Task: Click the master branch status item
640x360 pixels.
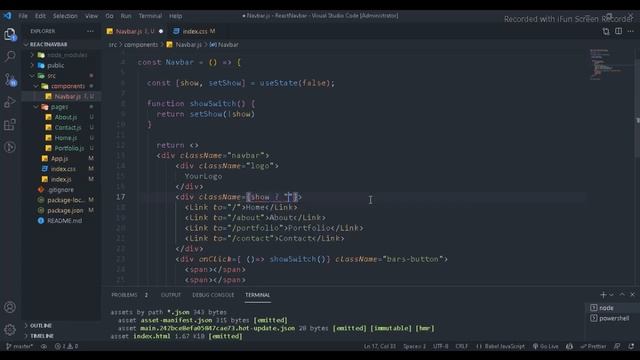Action: [19, 347]
